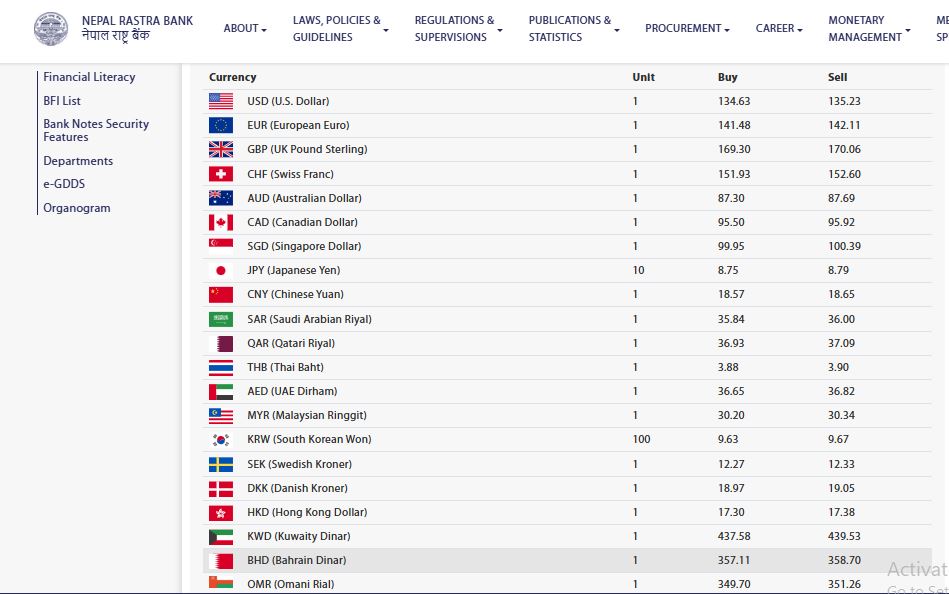This screenshot has height=594, width=949.
Task: Expand Laws, Policies & Guidelines menu
Action: pos(340,29)
